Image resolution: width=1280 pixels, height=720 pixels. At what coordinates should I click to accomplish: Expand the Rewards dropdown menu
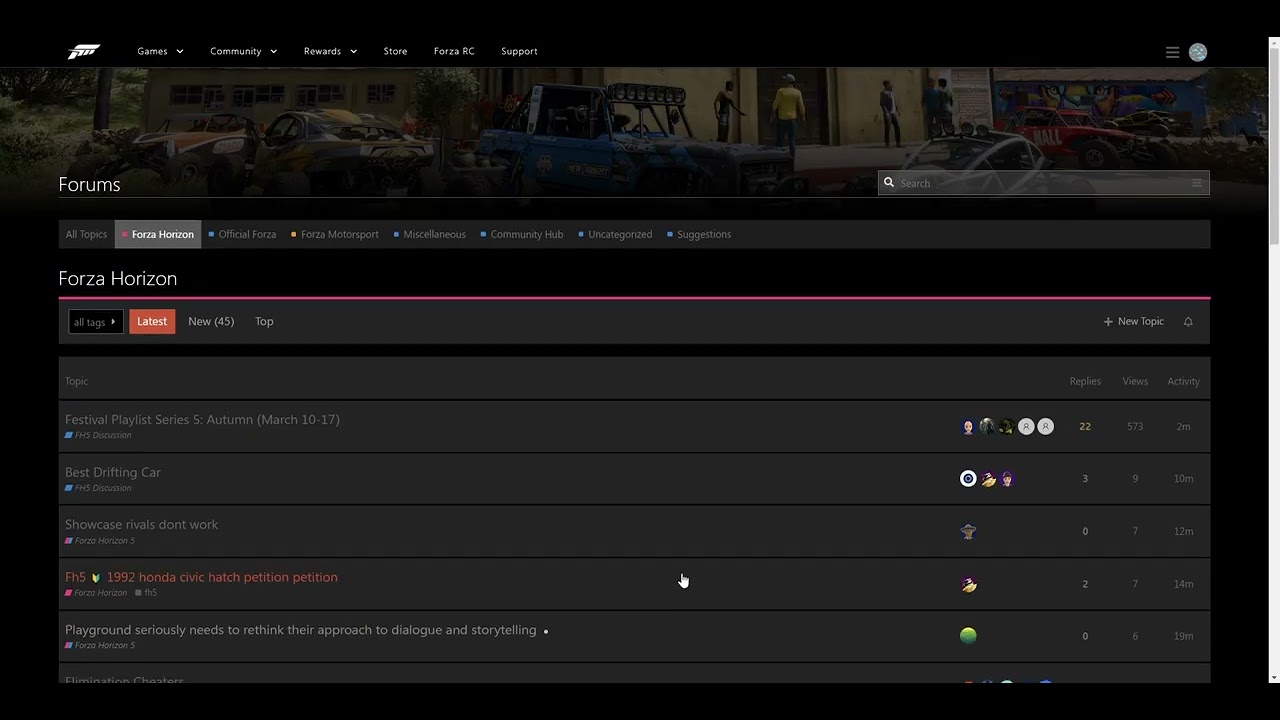click(330, 51)
